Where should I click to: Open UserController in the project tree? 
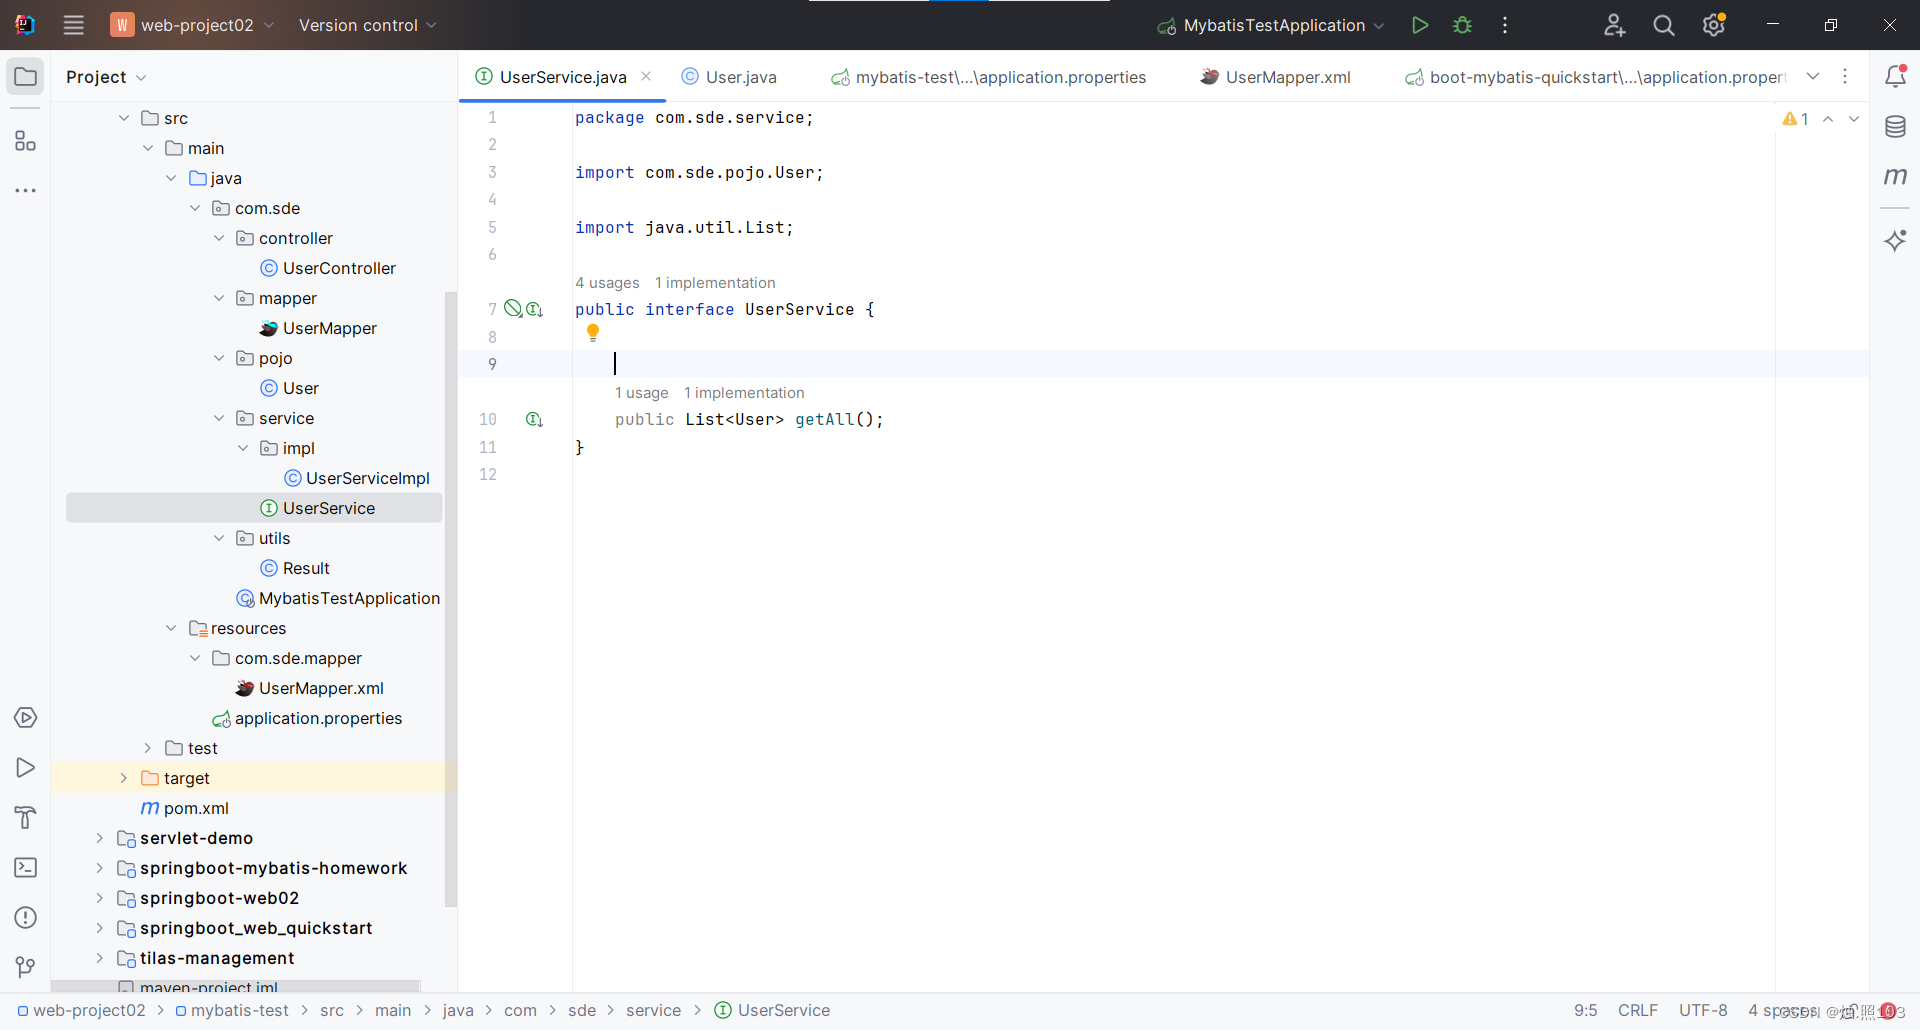point(339,268)
